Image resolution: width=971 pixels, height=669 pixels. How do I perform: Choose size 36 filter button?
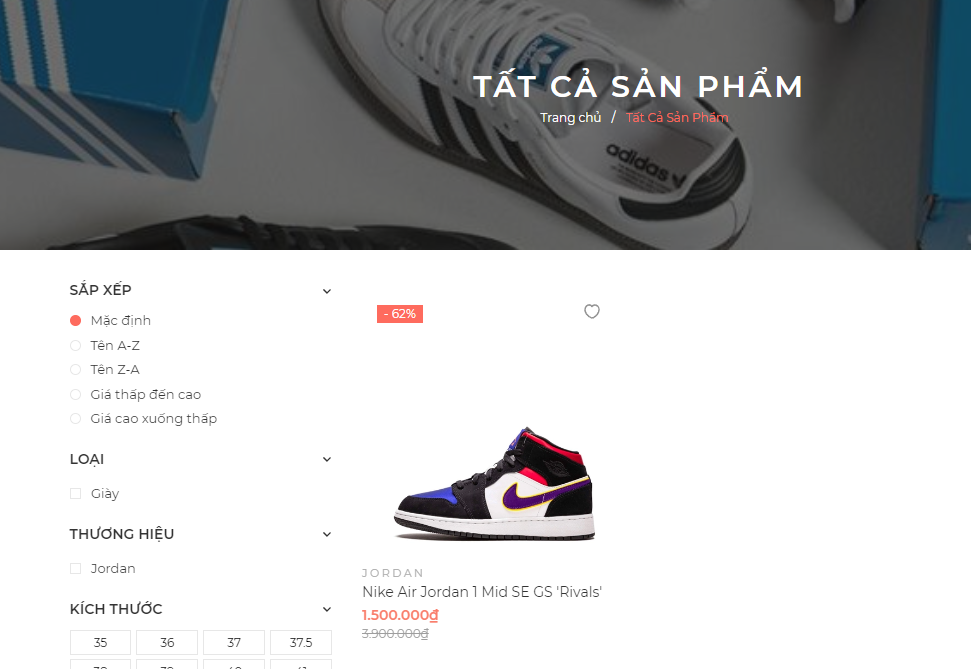167,642
